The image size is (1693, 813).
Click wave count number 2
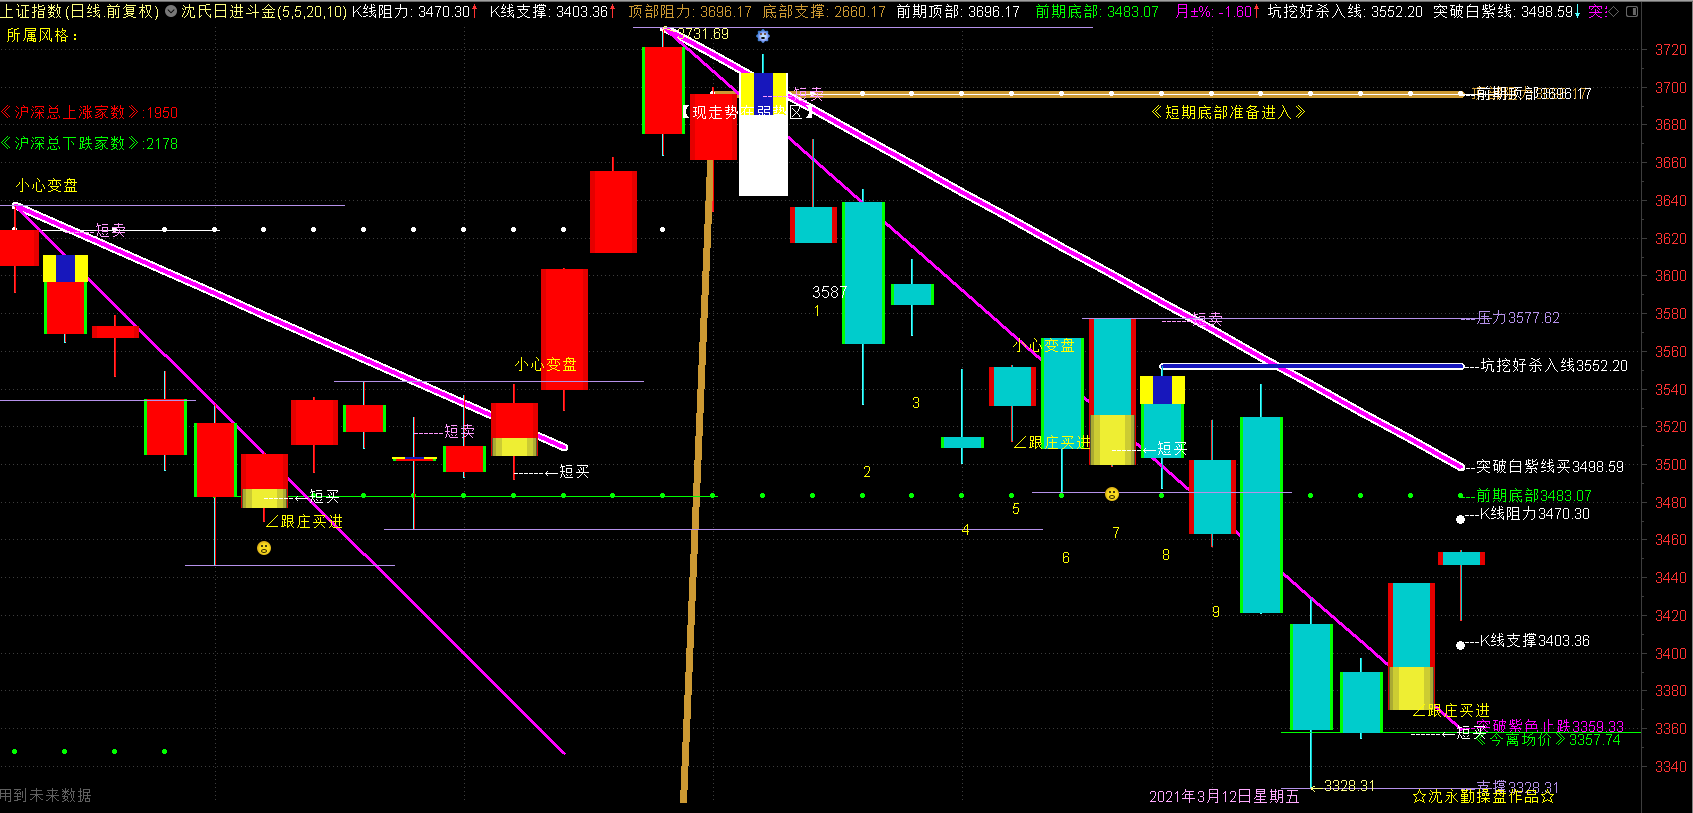point(867,472)
